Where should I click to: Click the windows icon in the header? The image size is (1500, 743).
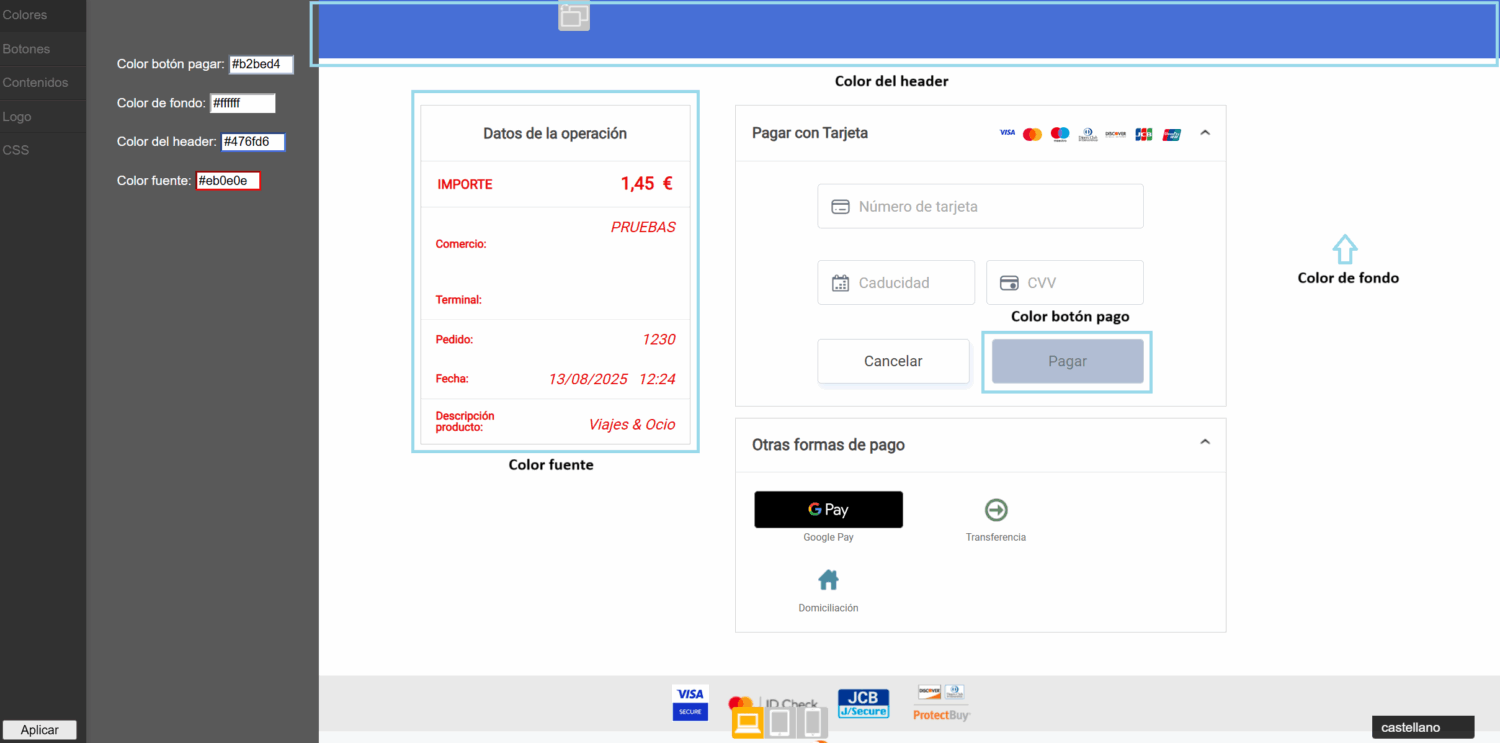click(x=573, y=15)
